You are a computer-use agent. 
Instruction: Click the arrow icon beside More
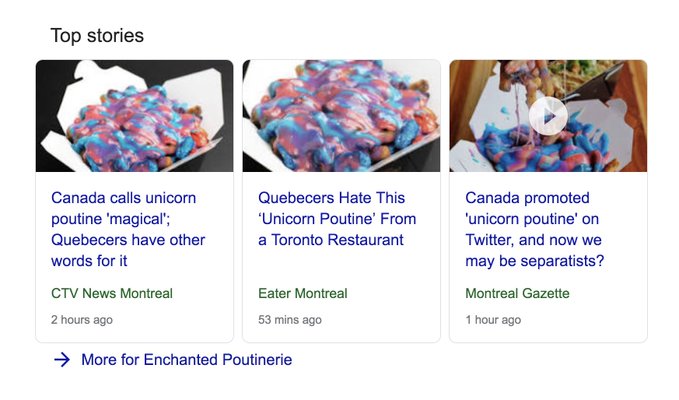coord(62,360)
